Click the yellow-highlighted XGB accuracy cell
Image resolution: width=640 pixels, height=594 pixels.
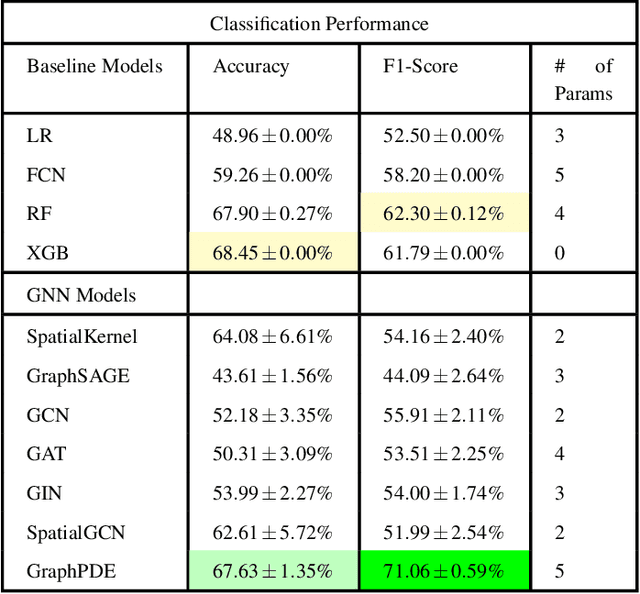click(x=272, y=253)
